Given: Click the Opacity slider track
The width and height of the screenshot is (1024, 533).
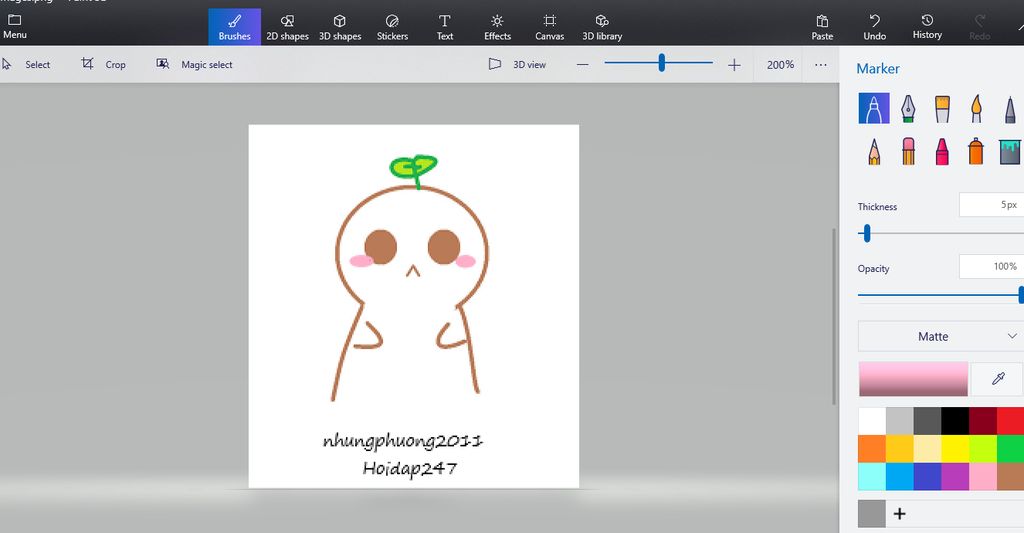Looking at the screenshot, I should click(x=938, y=295).
